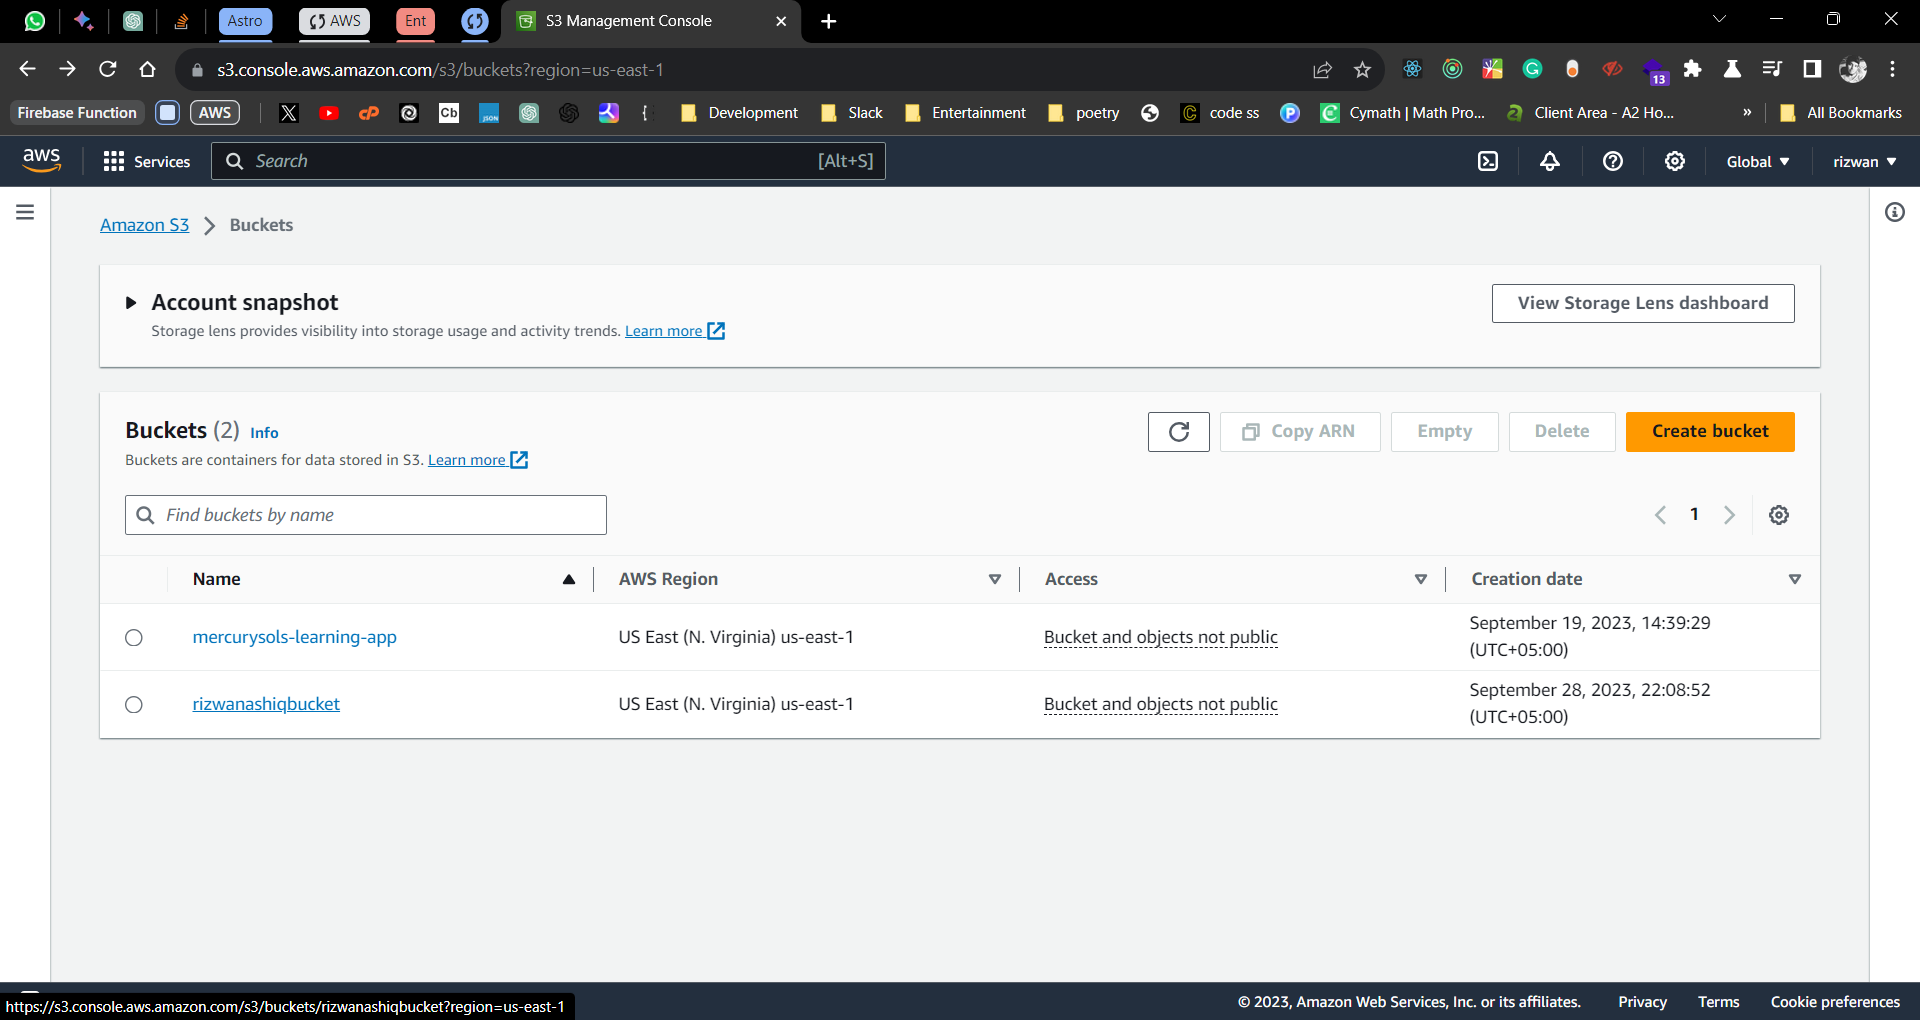Open Buckets Learn more link
The image size is (1920, 1020).
point(477,460)
